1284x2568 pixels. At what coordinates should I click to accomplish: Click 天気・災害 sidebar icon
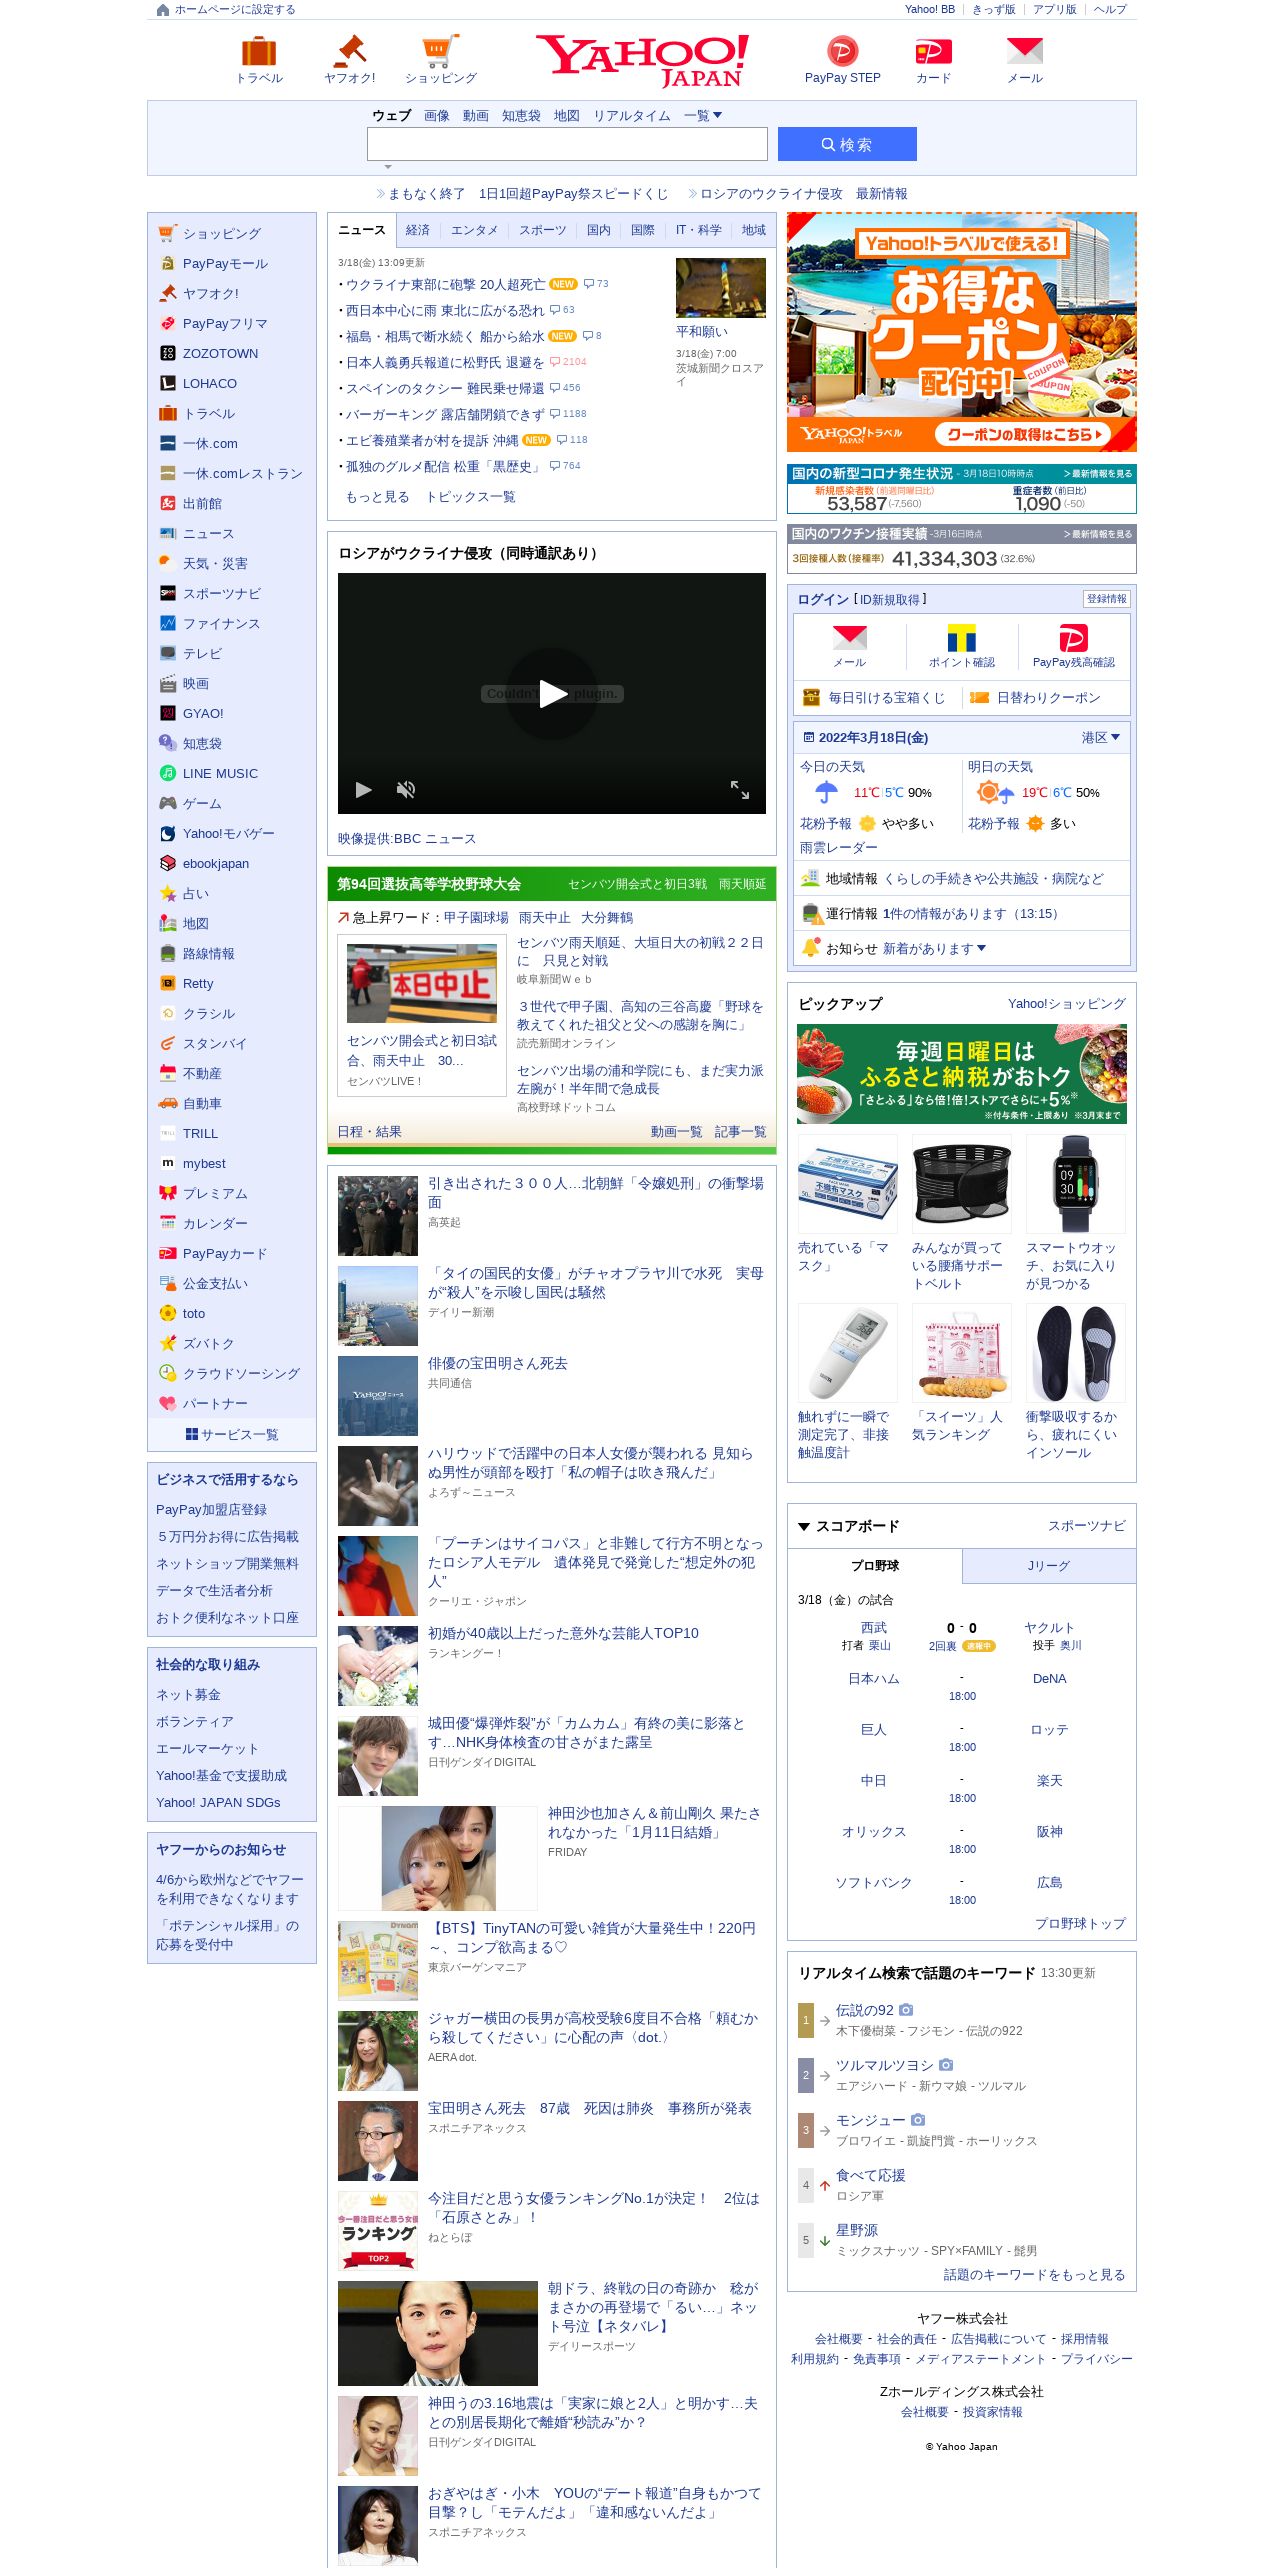coord(168,563)
